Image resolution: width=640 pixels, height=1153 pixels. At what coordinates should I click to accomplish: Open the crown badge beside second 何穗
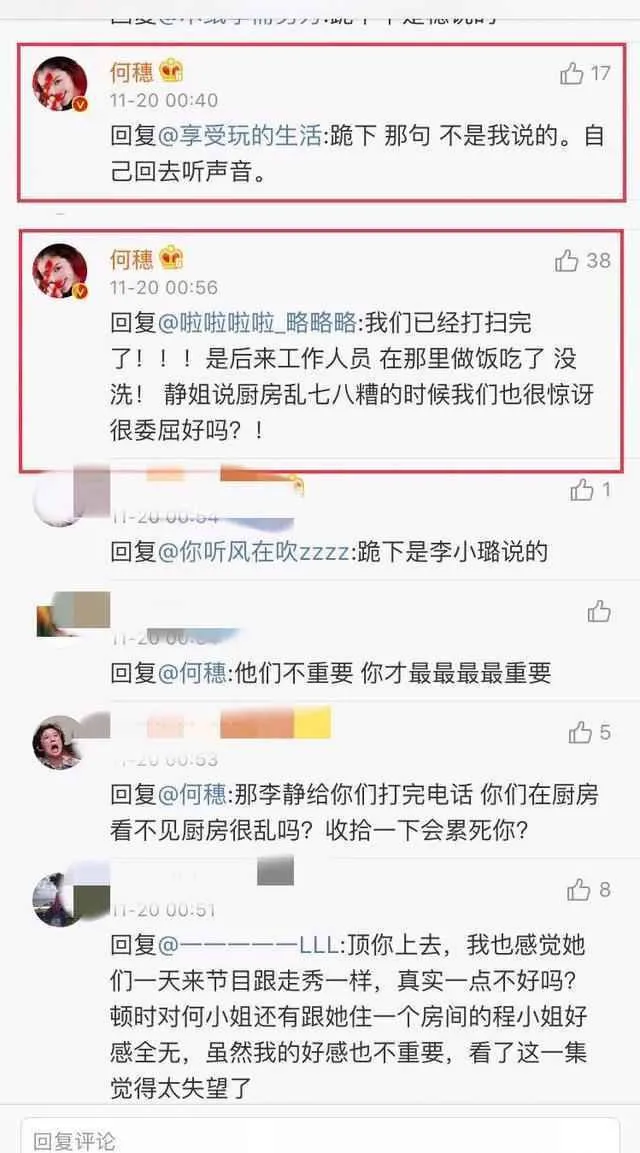click(x=171, y=258)
